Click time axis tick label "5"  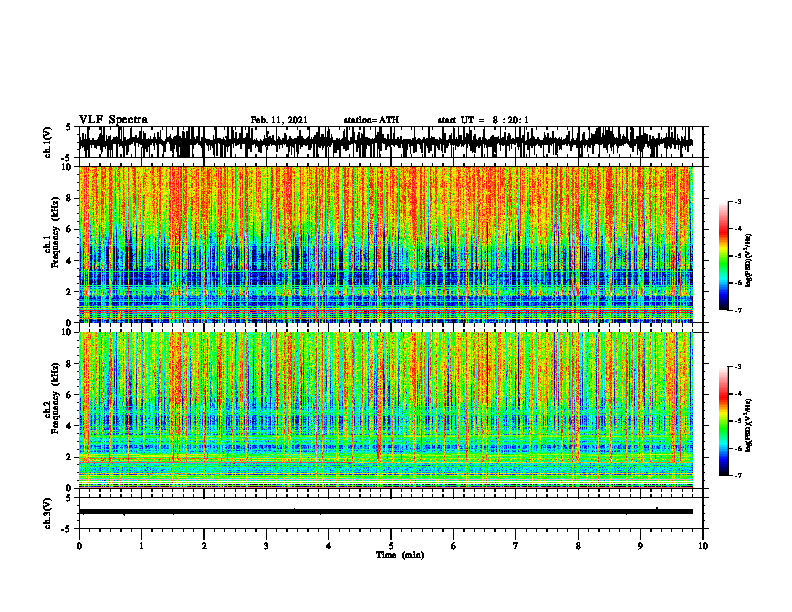tap(391, 546)
